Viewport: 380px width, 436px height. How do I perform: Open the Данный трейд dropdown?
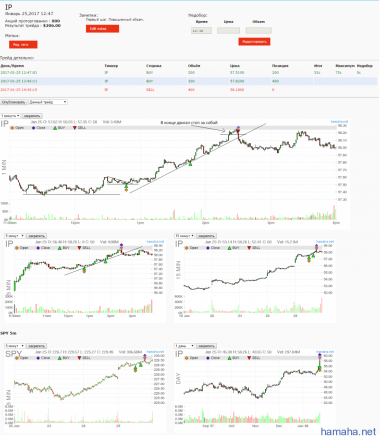[x=48, y=102]
